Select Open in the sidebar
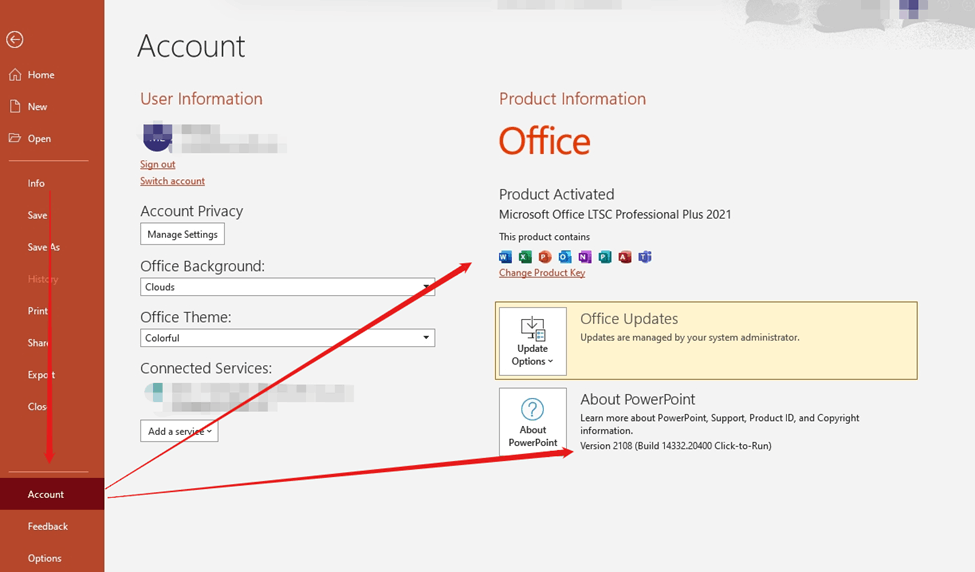Image resolution: width=975 pixels, height=572 pixels. [39, 139]
